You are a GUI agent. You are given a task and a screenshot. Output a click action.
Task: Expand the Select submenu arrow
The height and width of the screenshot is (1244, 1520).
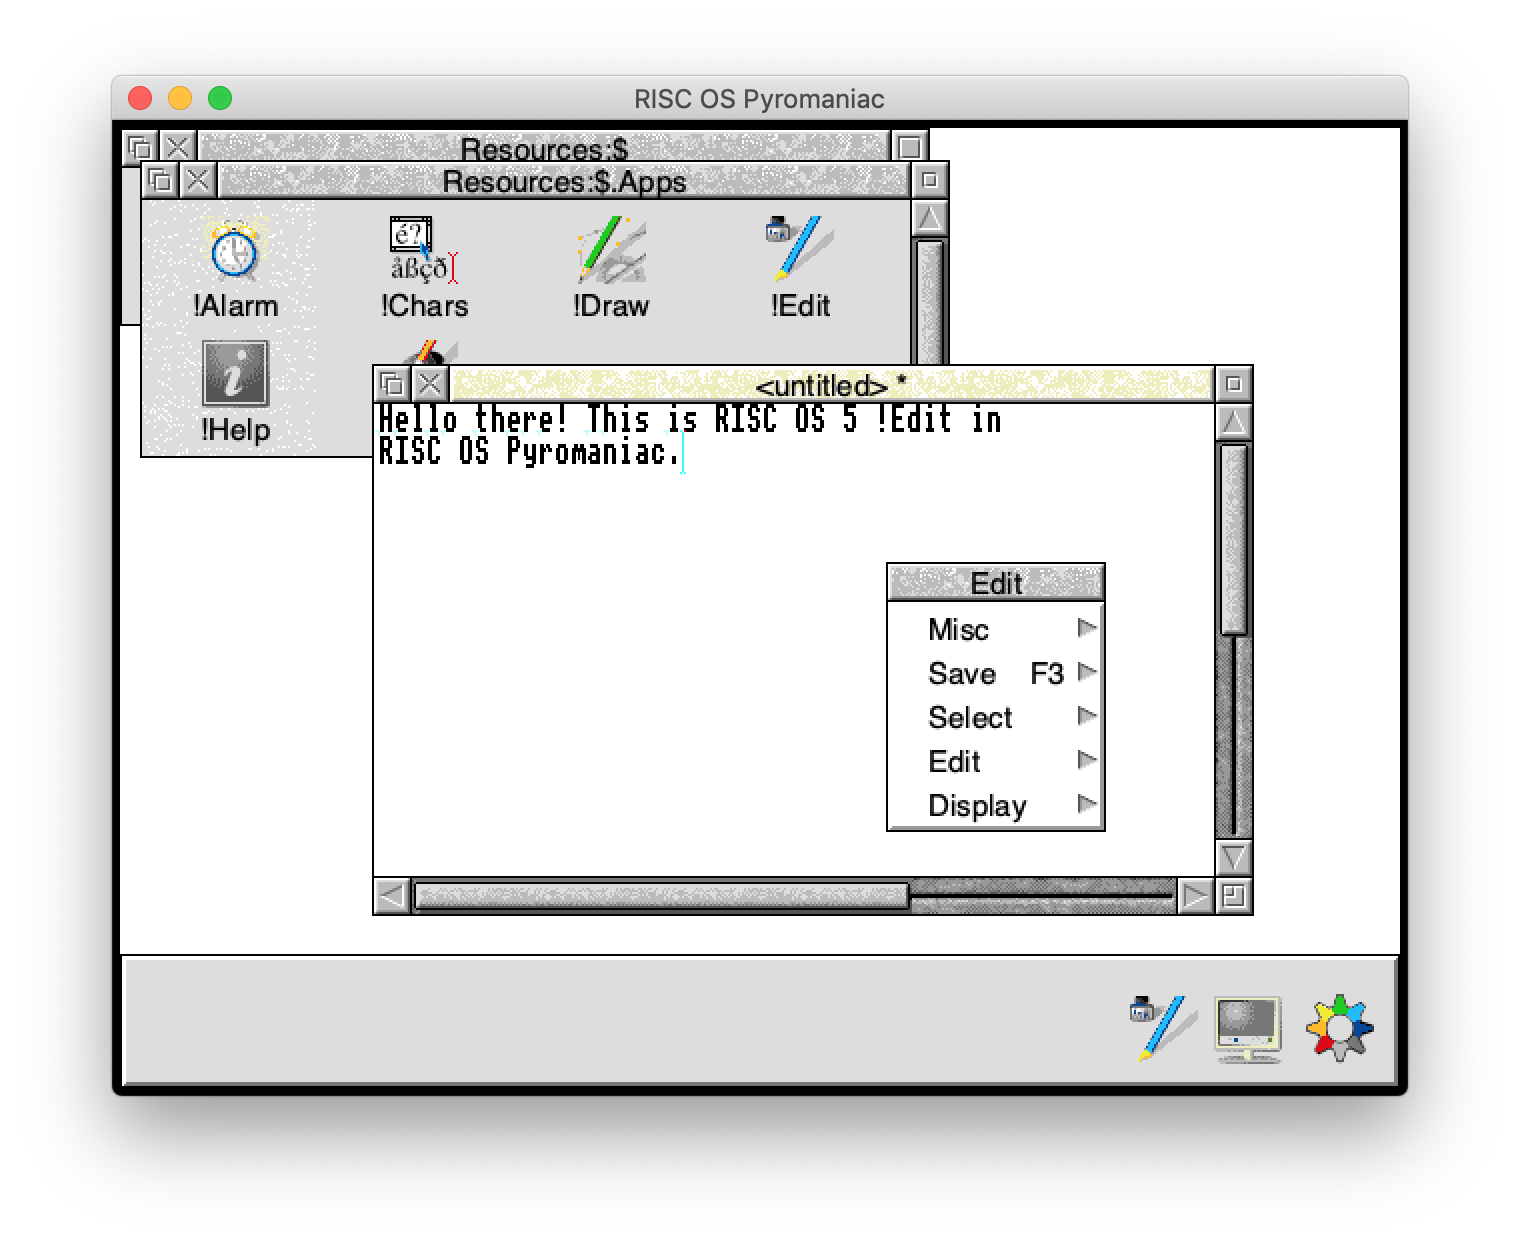pyautogui.click(x=1087, y=716)
